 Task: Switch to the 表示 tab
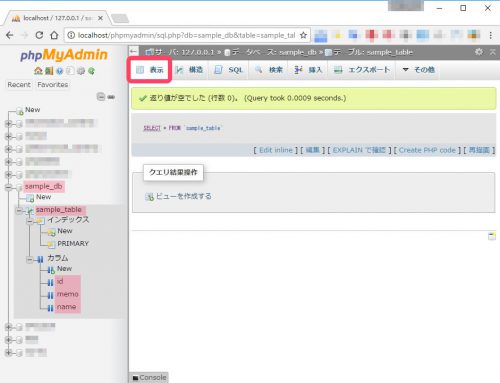[x=150, y=70]
